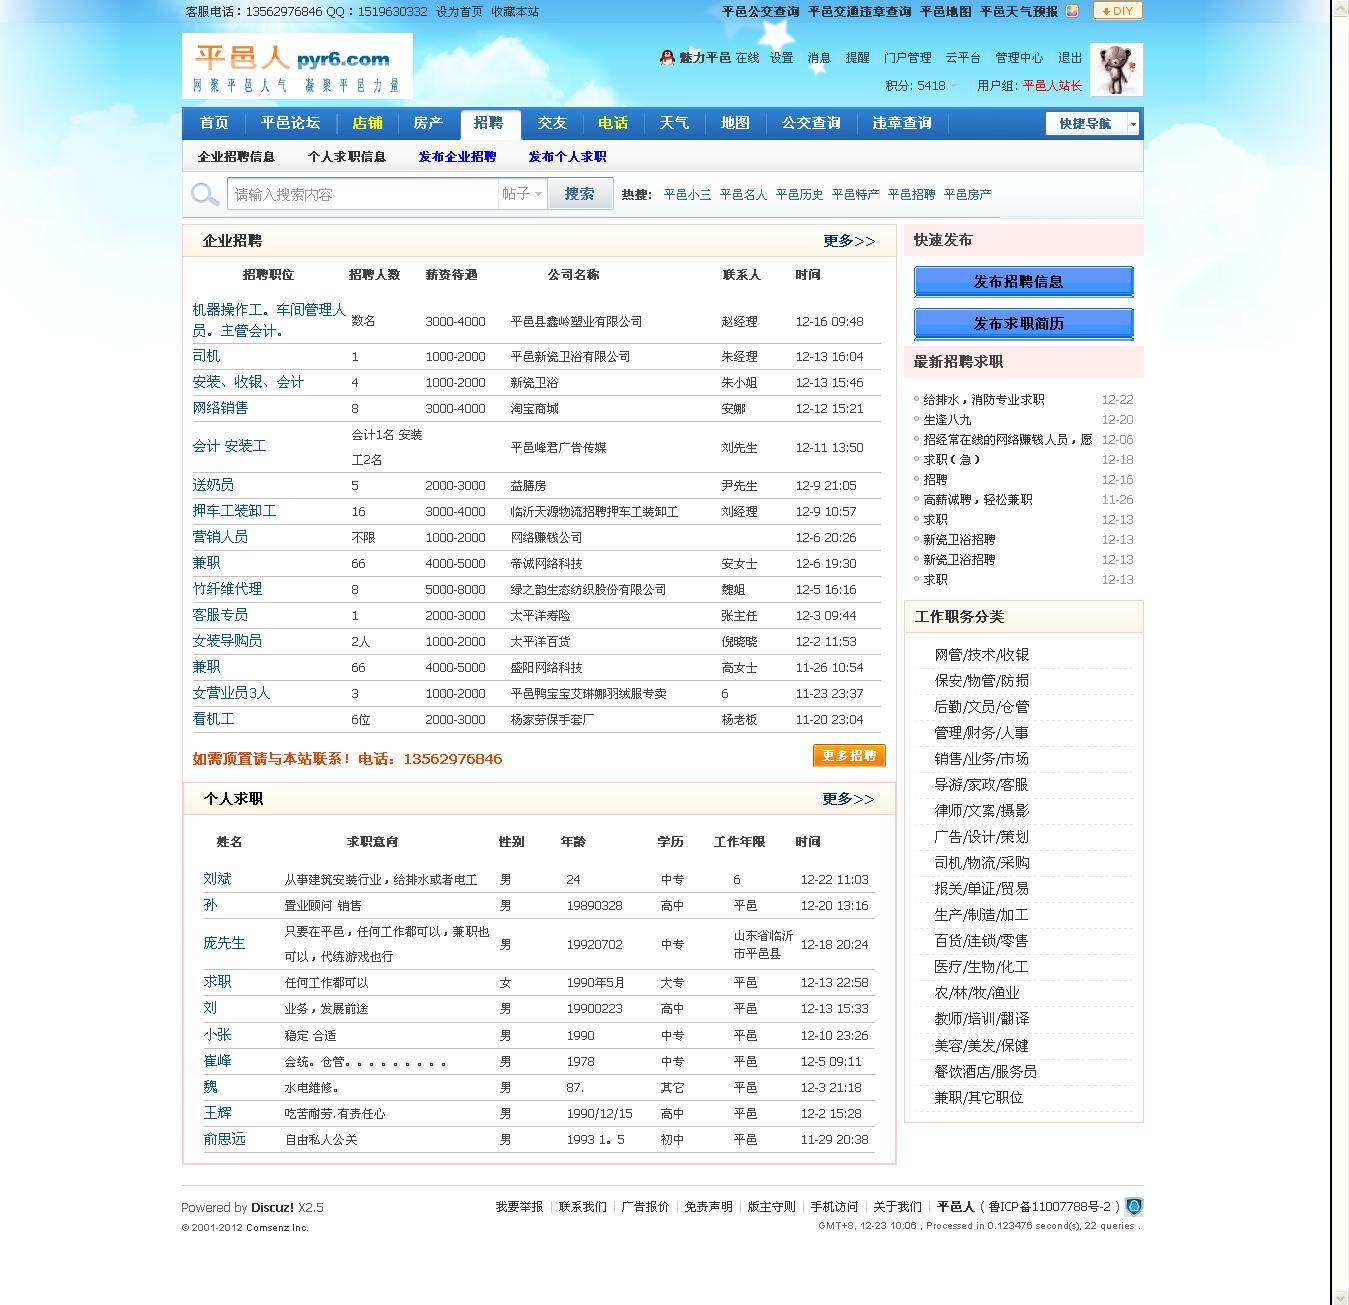Screen dimensions: 1349x1305
Task: Switch to the 店铺 tab
Action: coord(367,123)
